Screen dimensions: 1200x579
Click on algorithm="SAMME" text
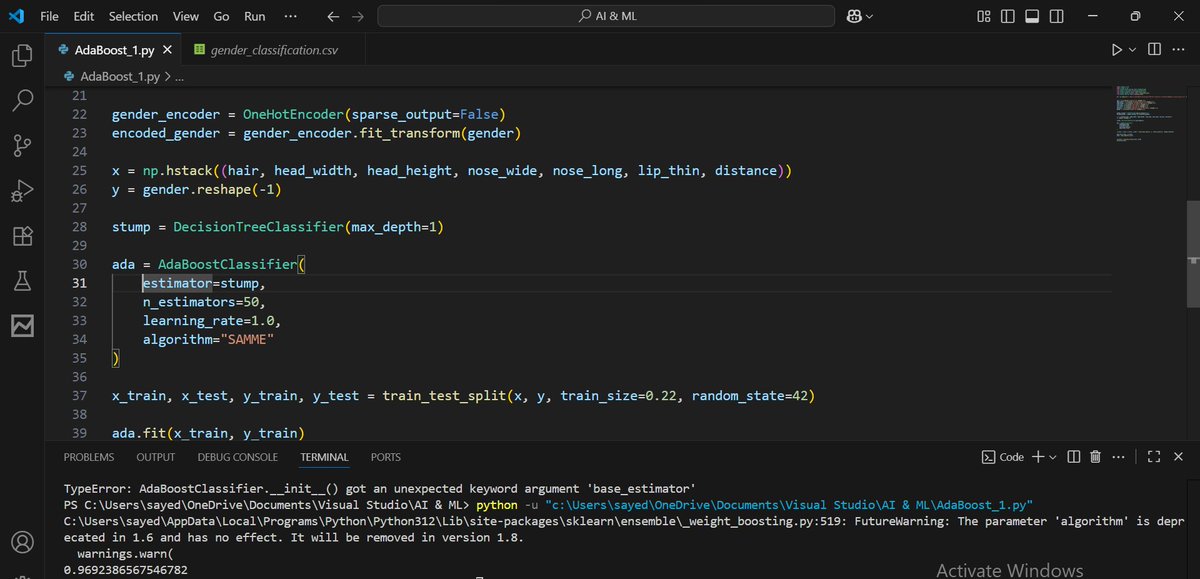pos(208,339)
